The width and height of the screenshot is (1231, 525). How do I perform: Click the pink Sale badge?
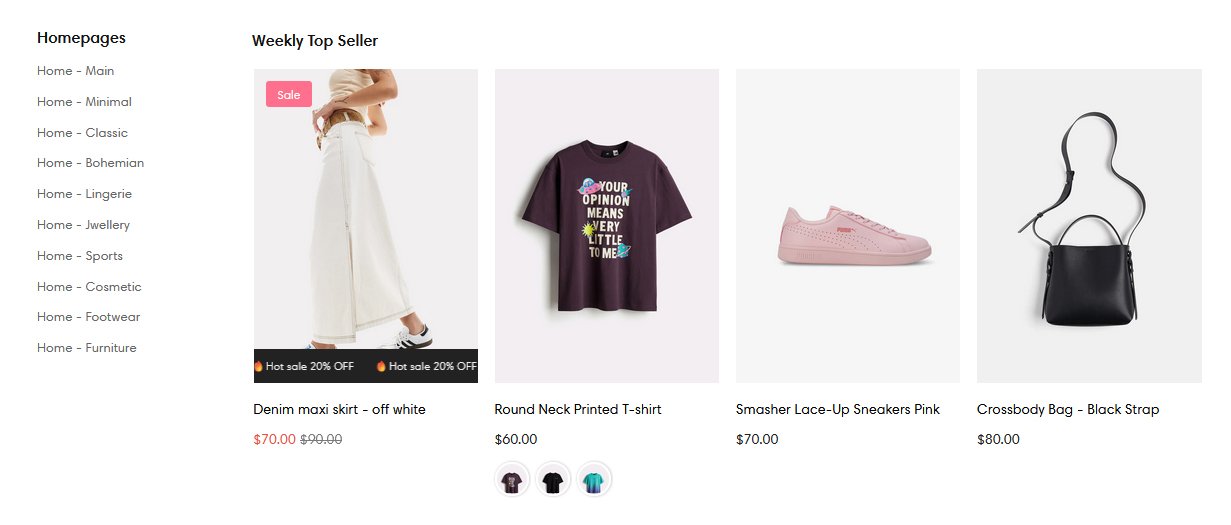[288, 95]
